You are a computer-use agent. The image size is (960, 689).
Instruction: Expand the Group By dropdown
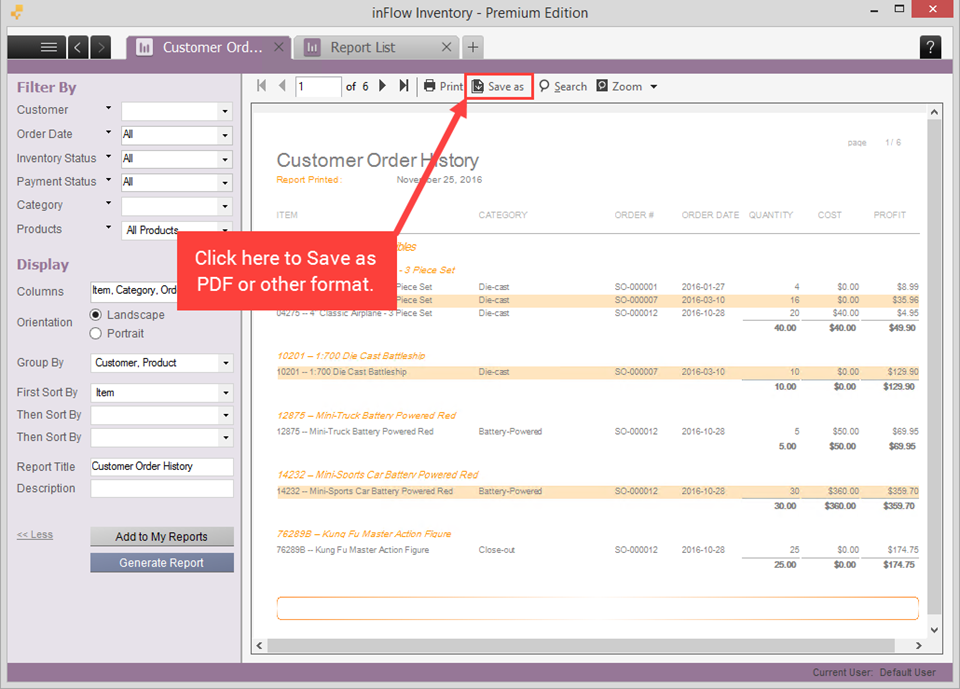click(x=225, y=363)
